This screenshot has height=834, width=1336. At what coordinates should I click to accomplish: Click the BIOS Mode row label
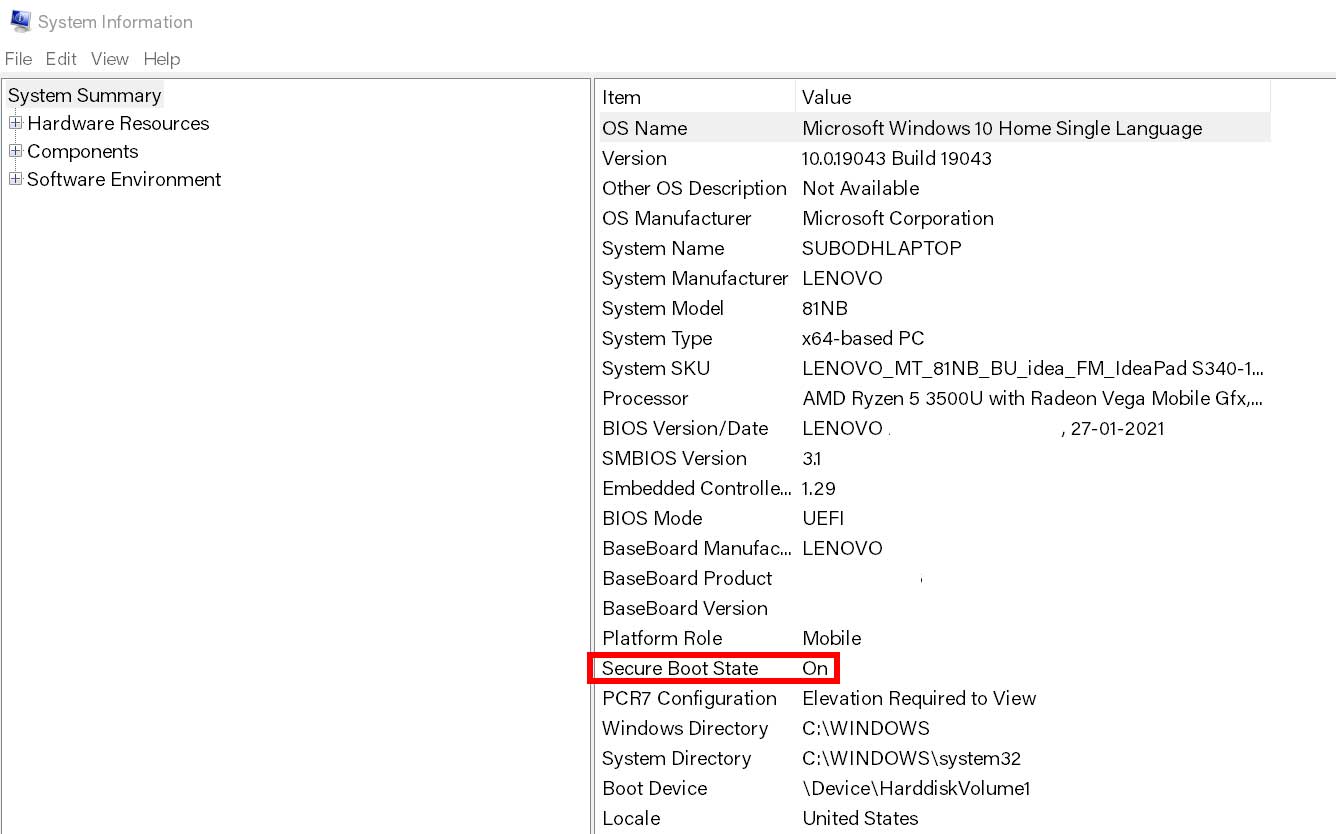pos(652,518)
